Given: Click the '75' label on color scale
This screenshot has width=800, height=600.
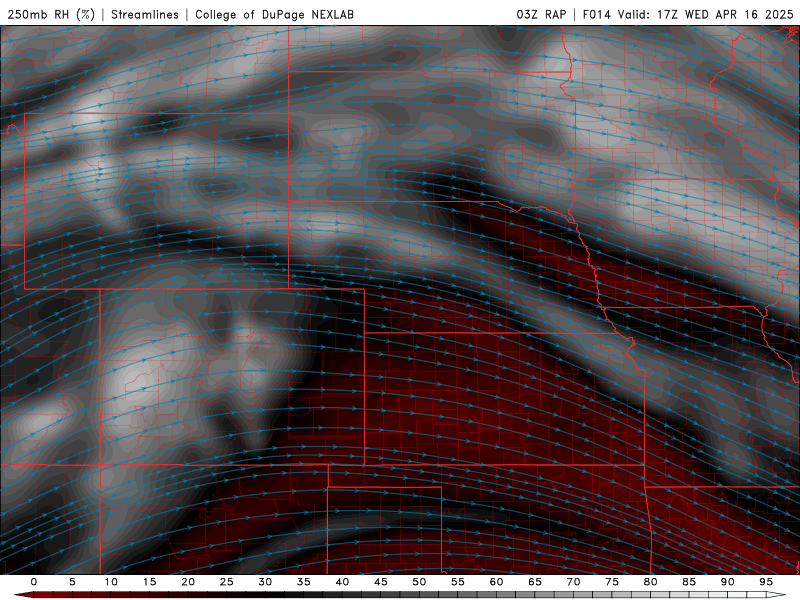Looking at the screenshot, I should point(612,582).
